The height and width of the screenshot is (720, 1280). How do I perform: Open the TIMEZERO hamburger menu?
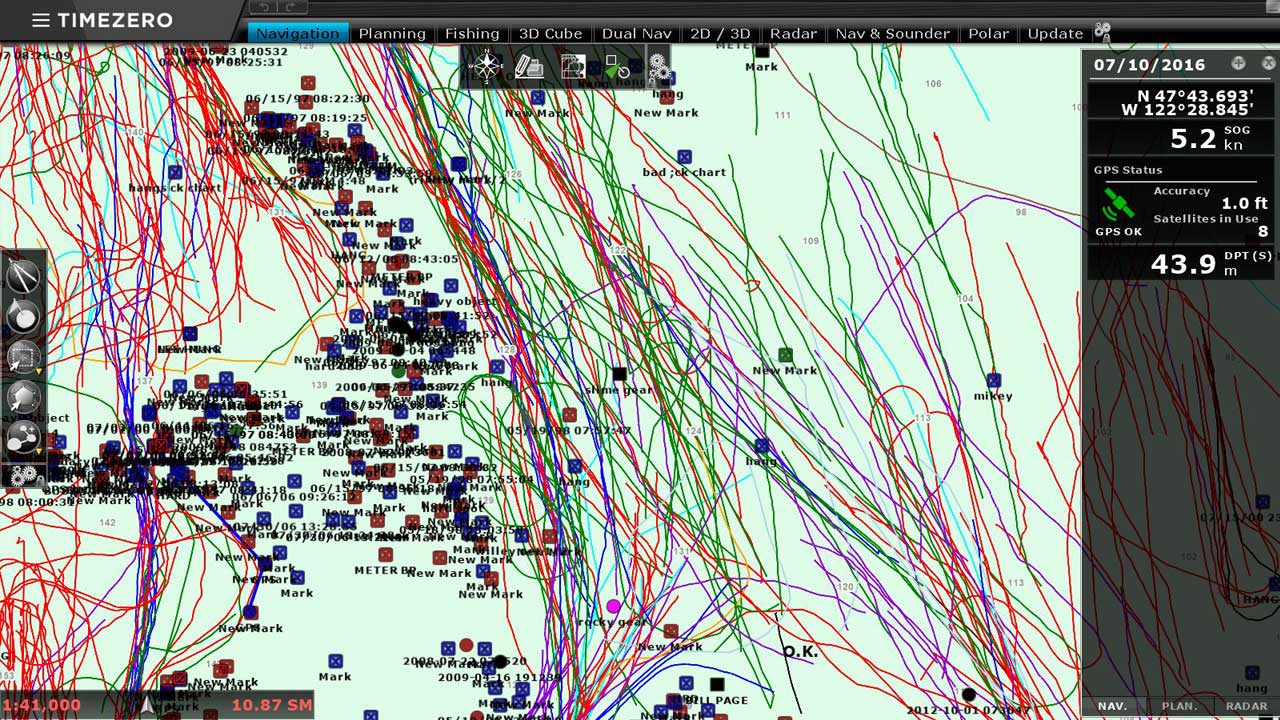point(40,20)
